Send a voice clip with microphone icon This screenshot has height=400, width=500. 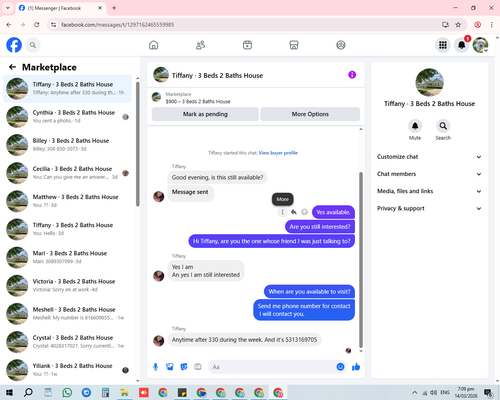click(x=155, y=367)
